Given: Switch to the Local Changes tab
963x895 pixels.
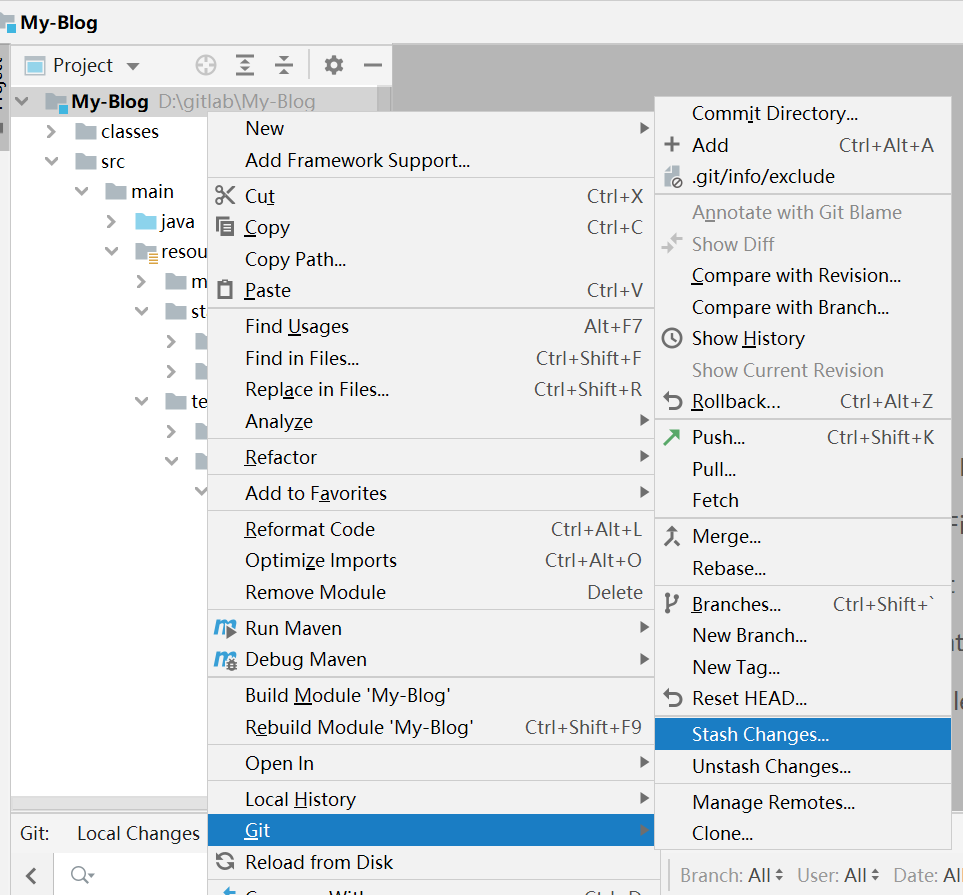Looking at the screenshot, I should [x=138, y=833].
